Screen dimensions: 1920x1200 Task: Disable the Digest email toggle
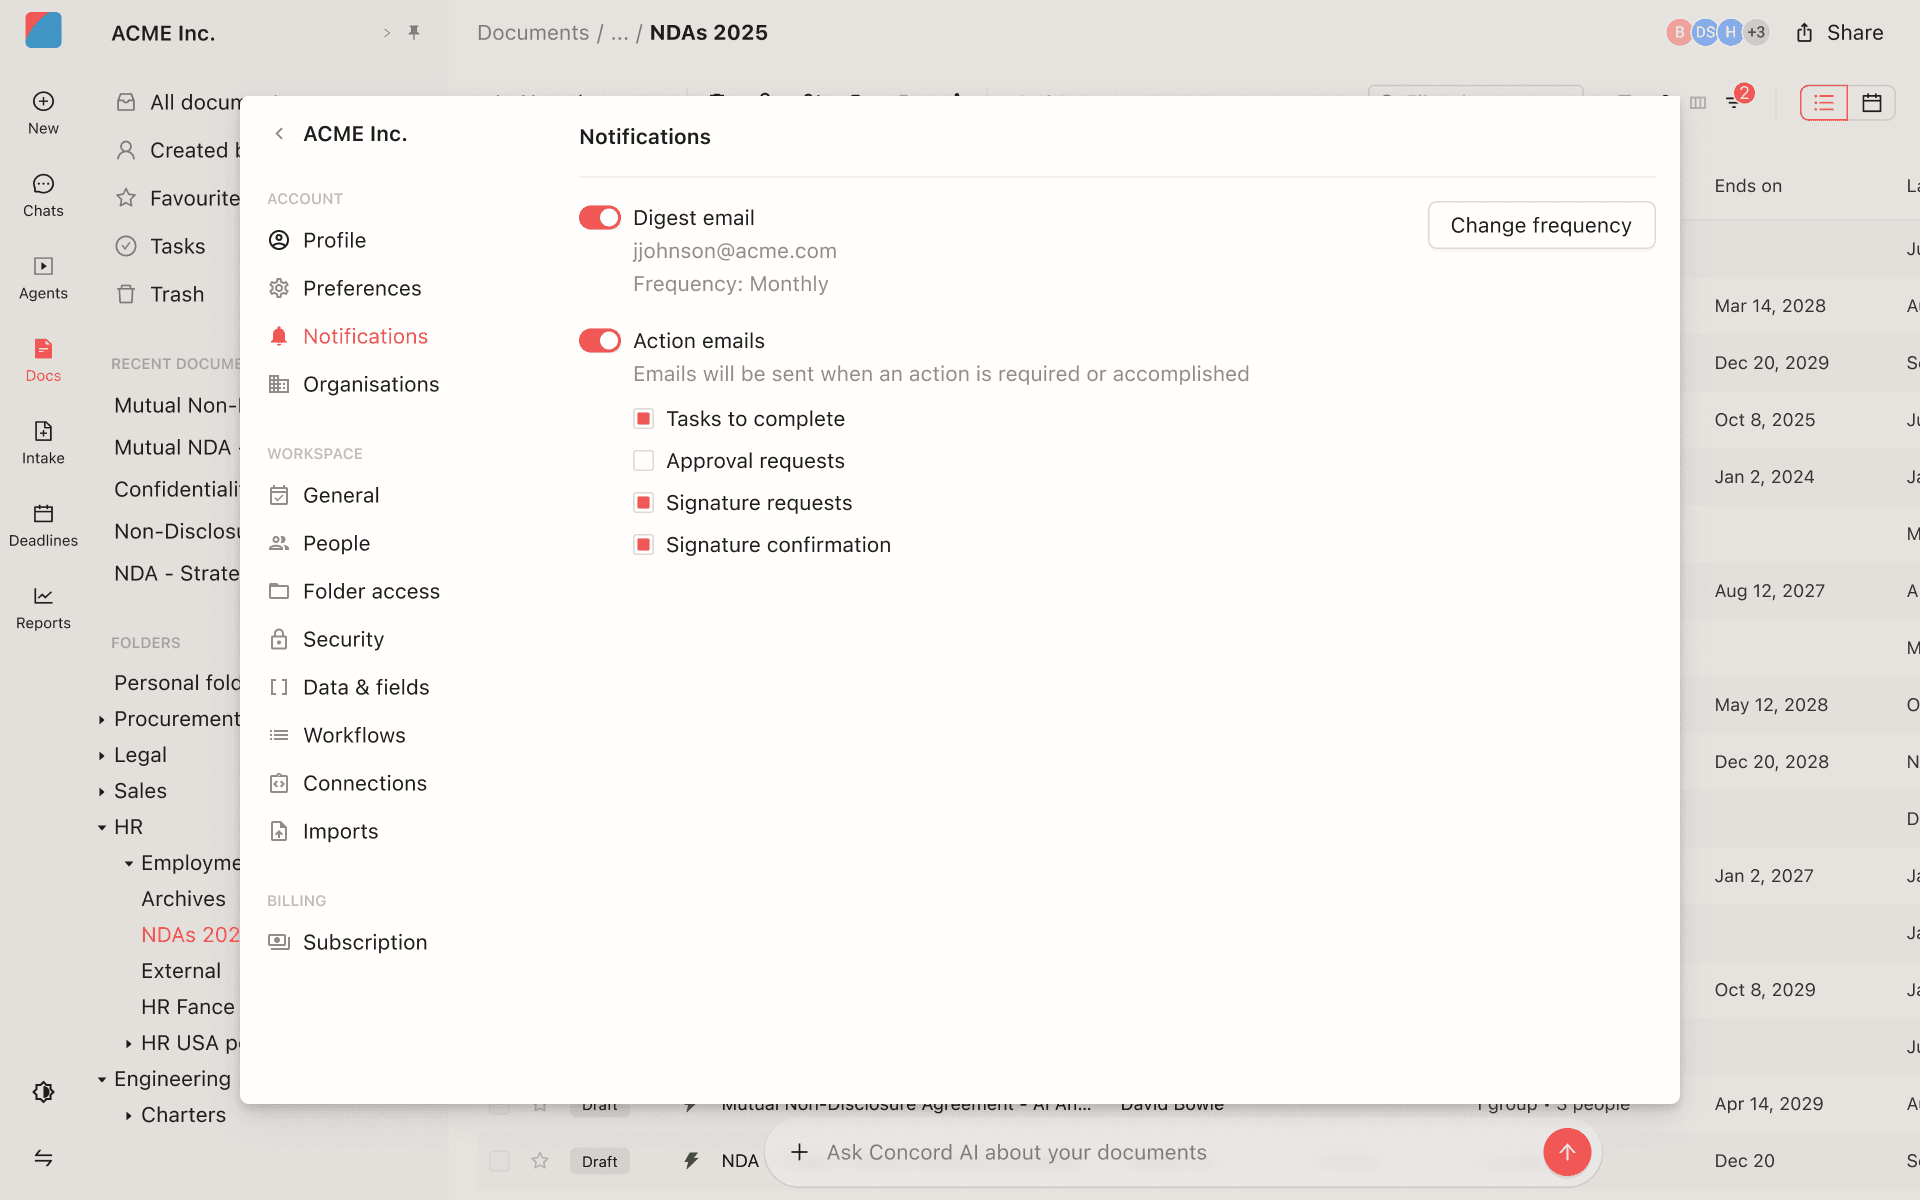pos(600,218)
